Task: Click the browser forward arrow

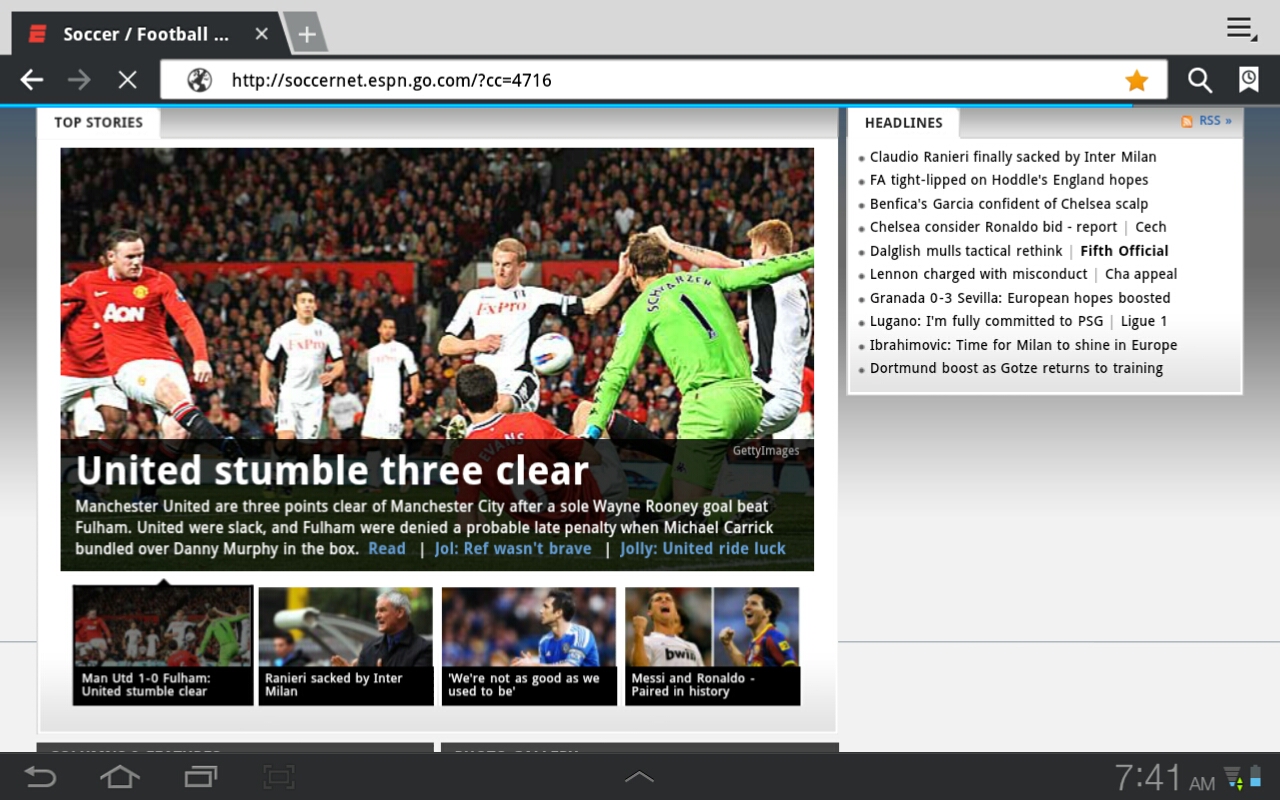Action: click(79, 80)
